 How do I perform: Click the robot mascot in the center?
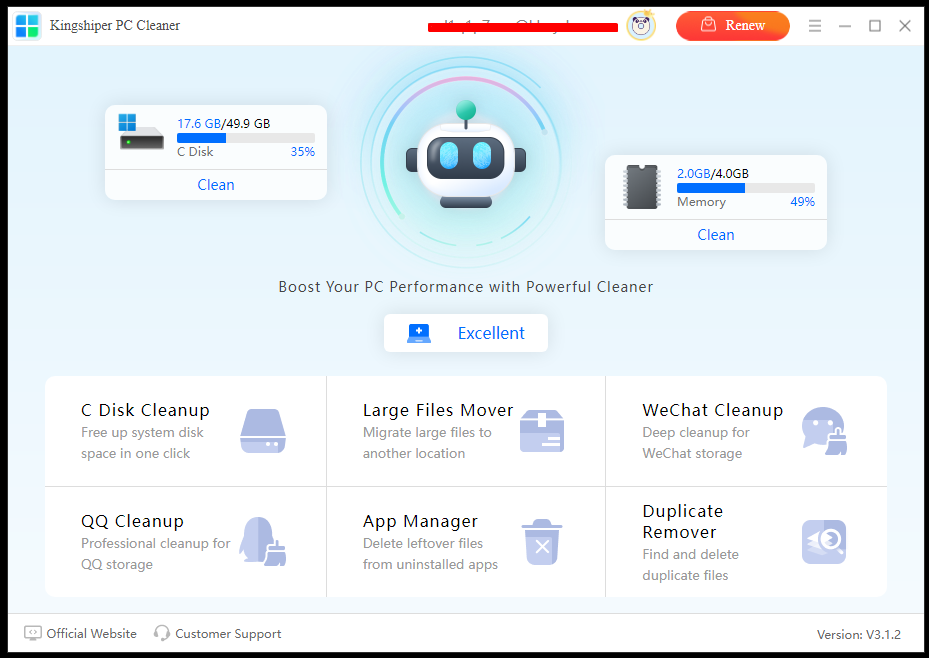pyautogui.click(x=466, y=156)
